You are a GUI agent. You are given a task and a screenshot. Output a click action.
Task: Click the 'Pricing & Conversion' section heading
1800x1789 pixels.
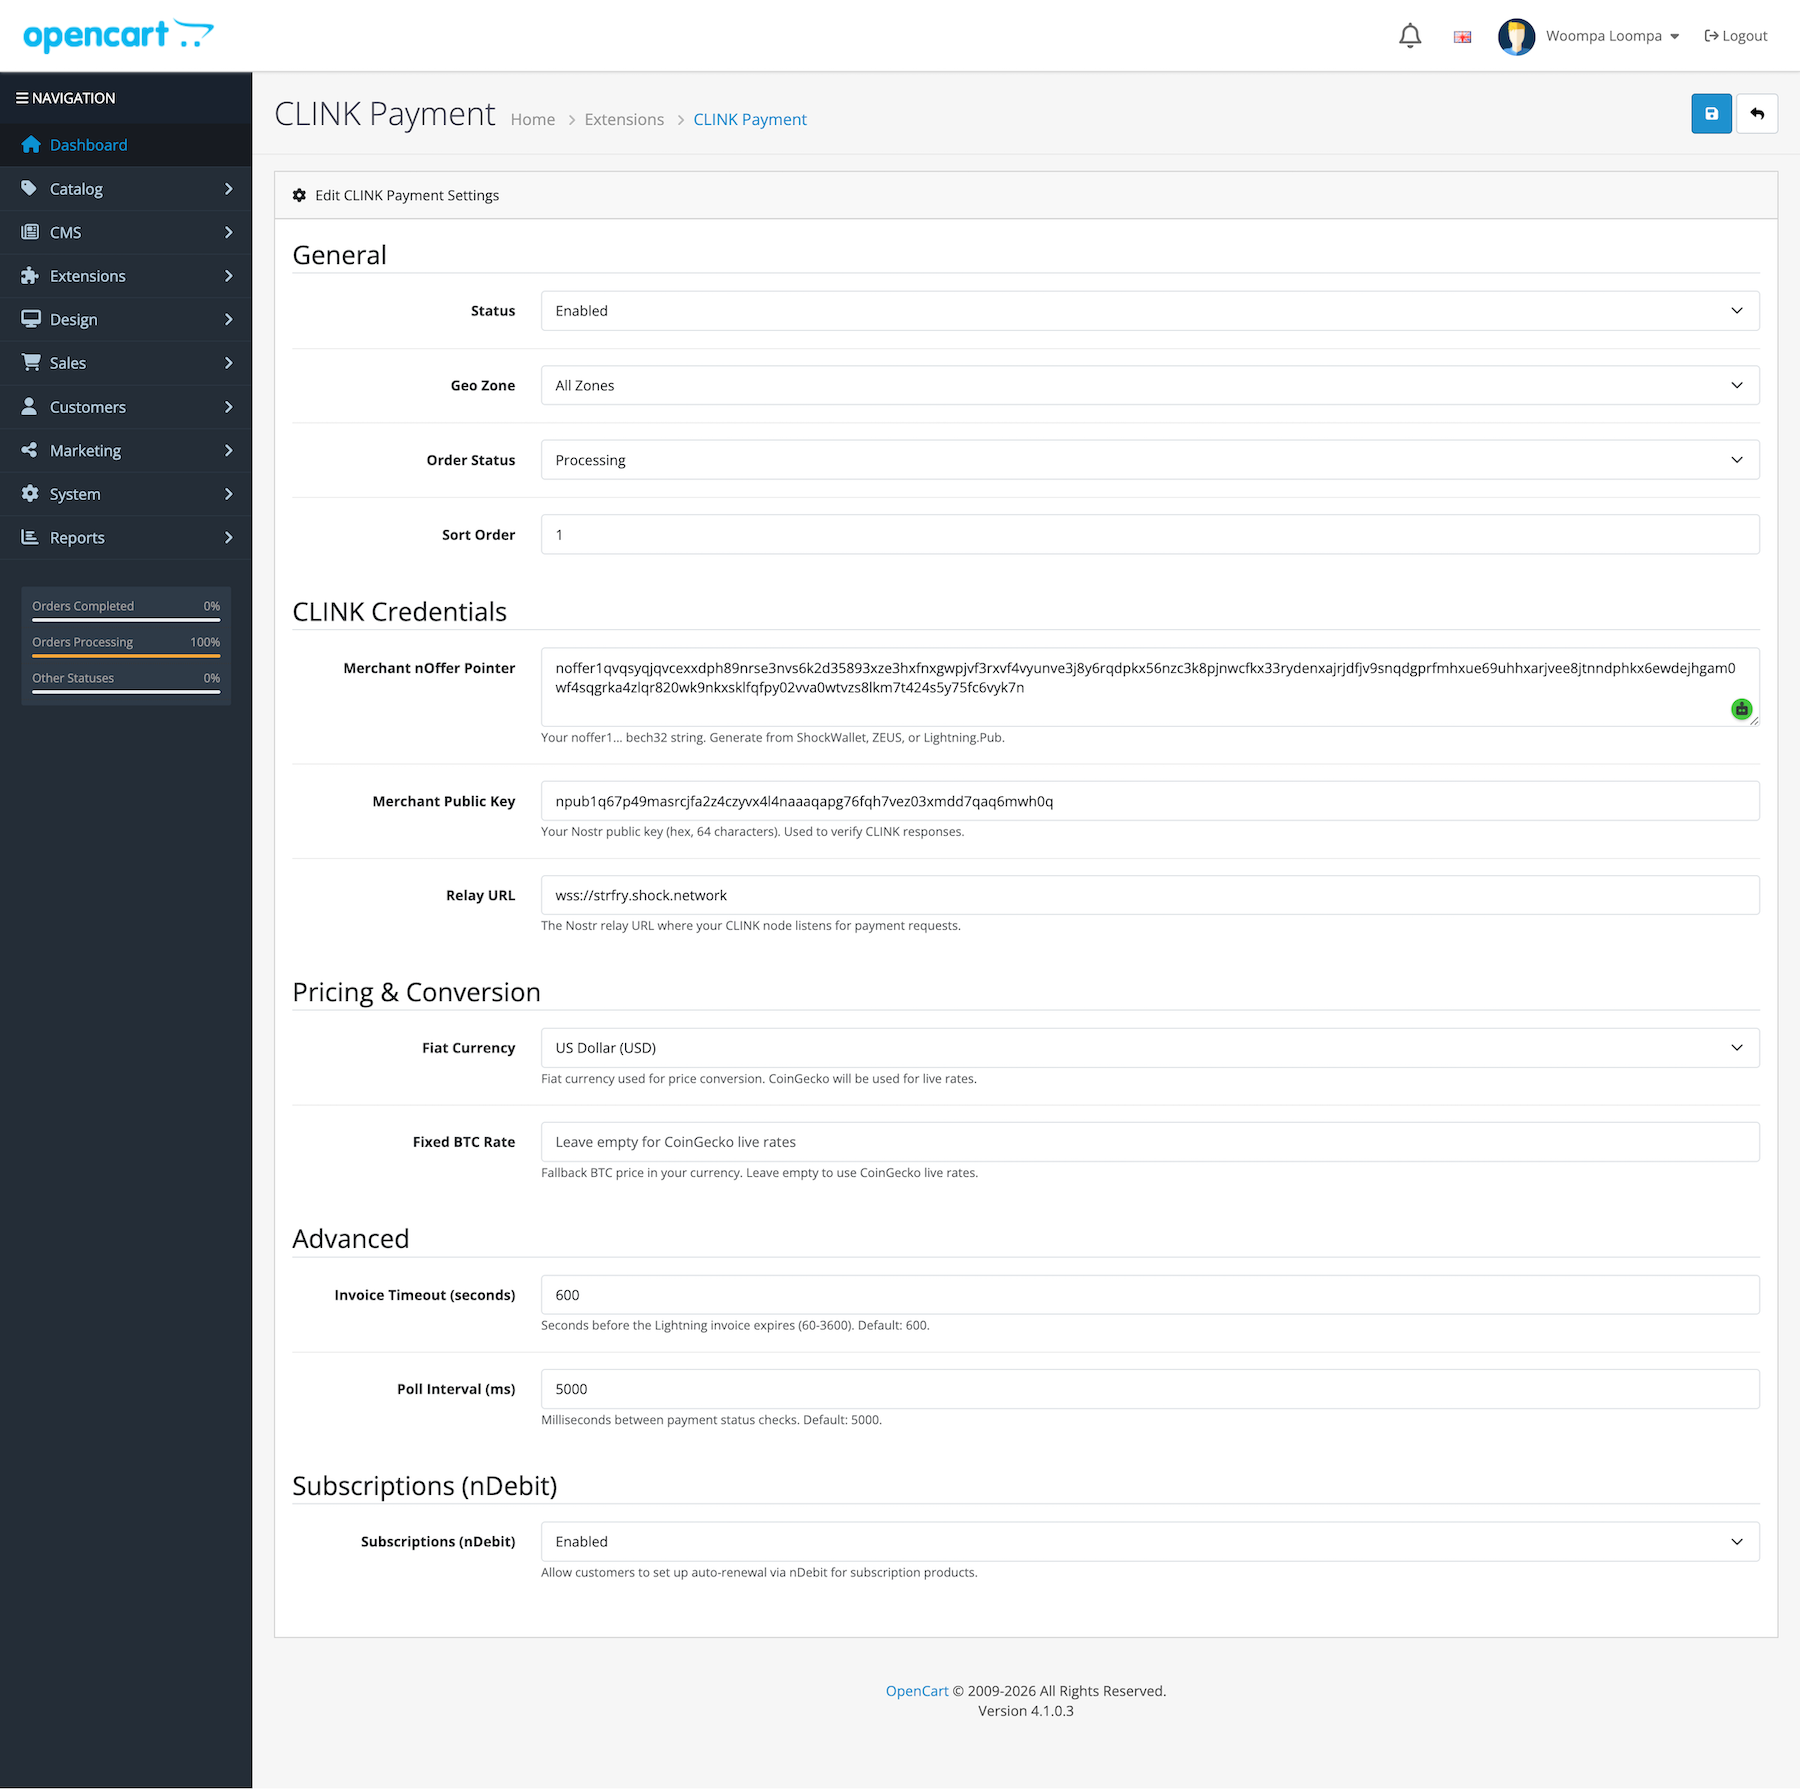coord(416,992)
